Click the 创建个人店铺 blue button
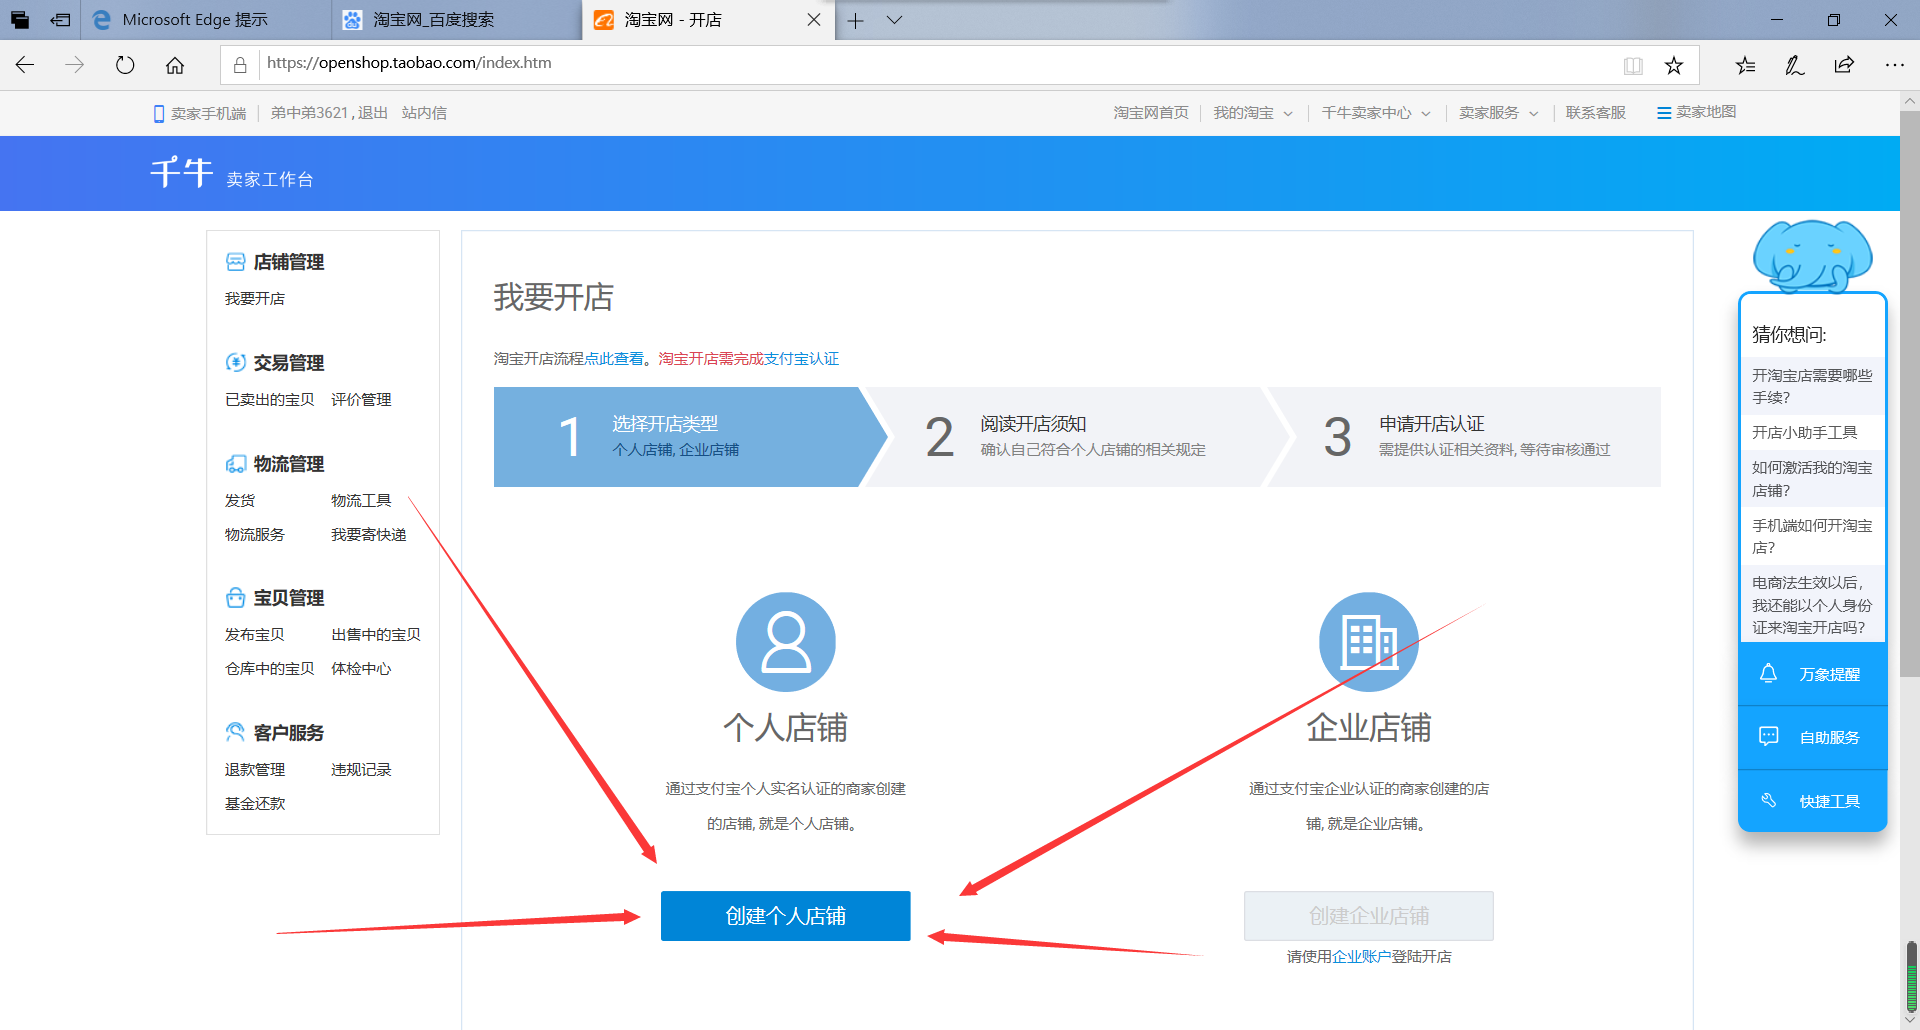This screenshot has width=1920, height=1030. click(785, 915)
